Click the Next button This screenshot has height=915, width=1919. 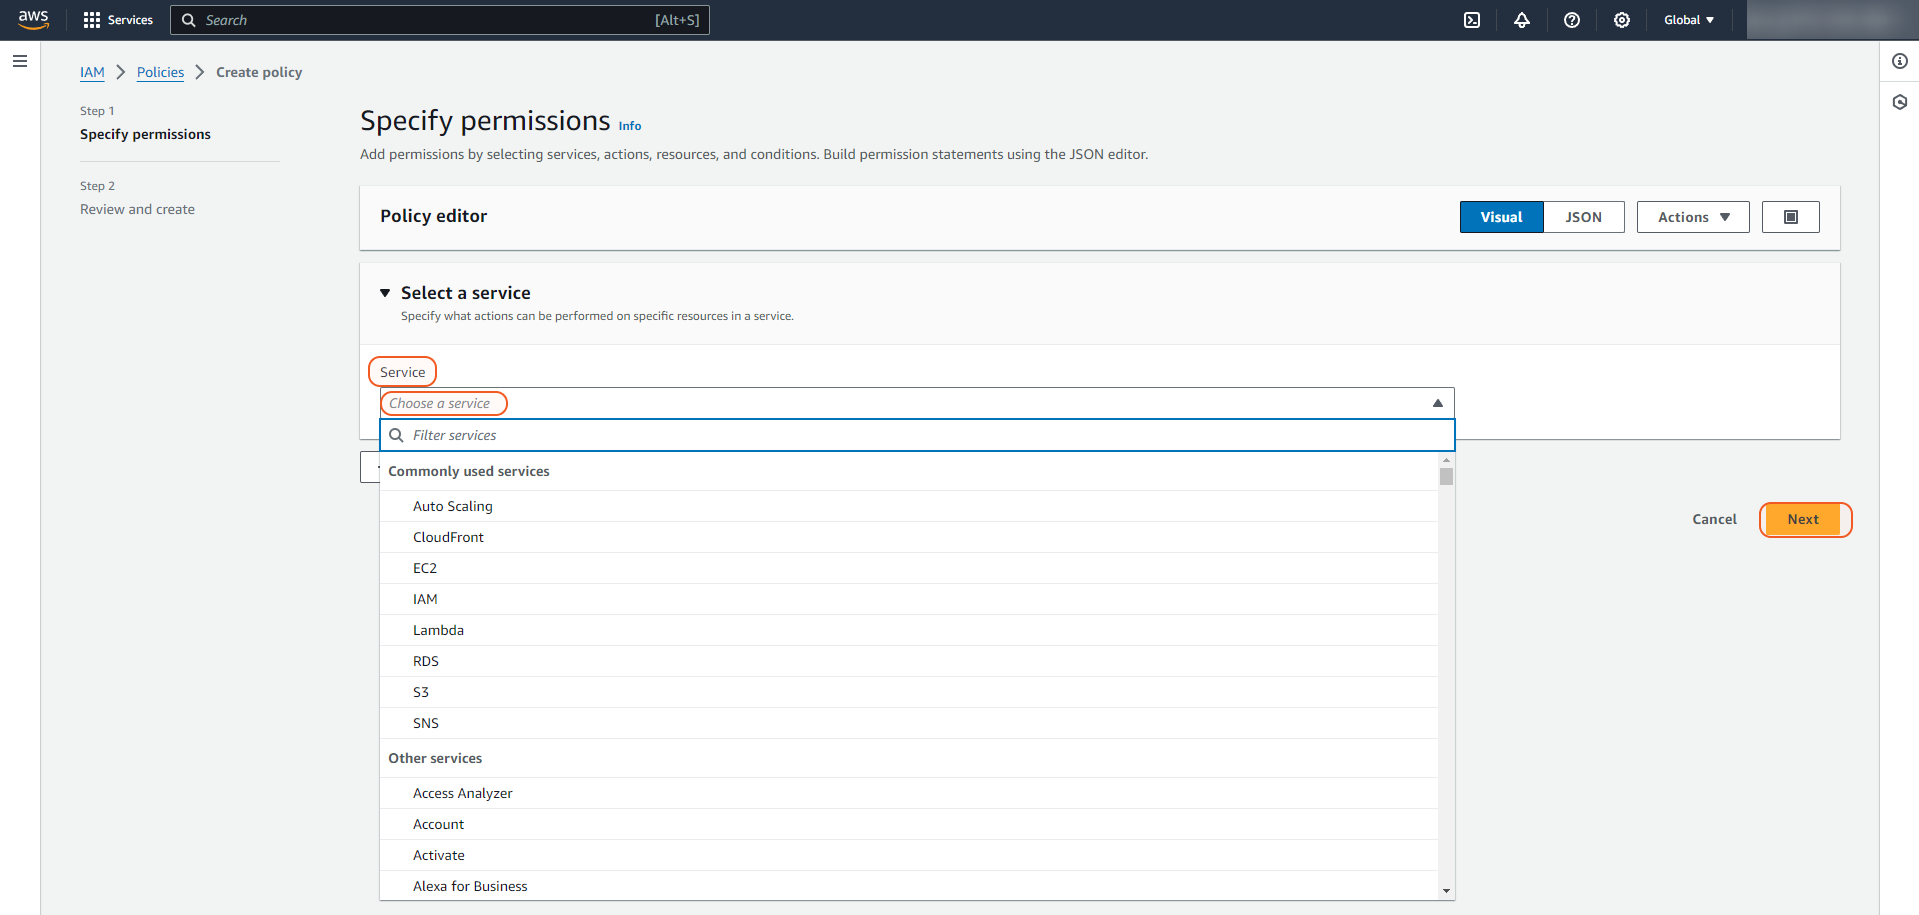pyautogui.click(x=1803, y=519)
